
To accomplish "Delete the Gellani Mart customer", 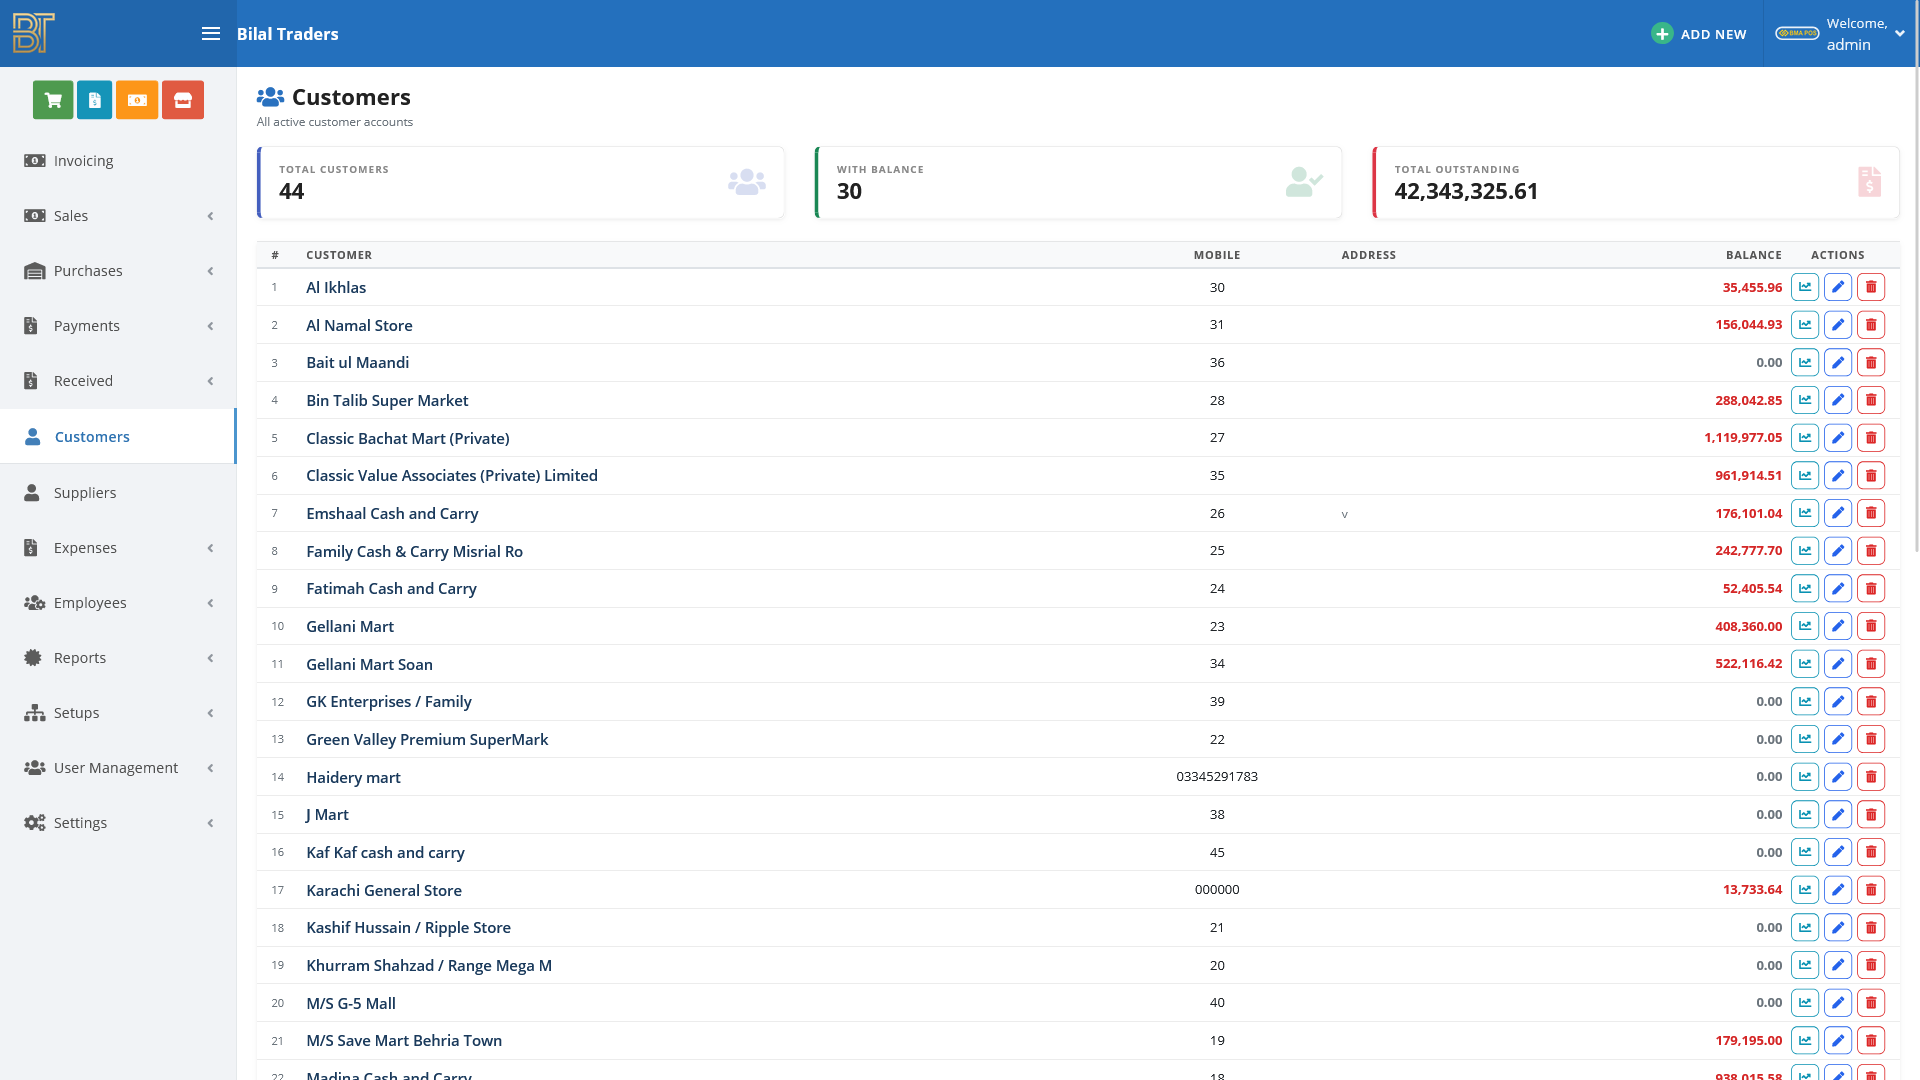I will pos(1871,626).
